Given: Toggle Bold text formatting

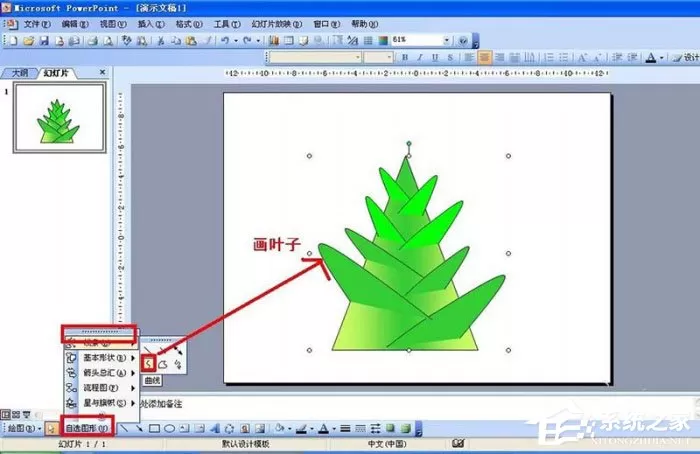Looking at the screenshot, I should click(405, 57).
